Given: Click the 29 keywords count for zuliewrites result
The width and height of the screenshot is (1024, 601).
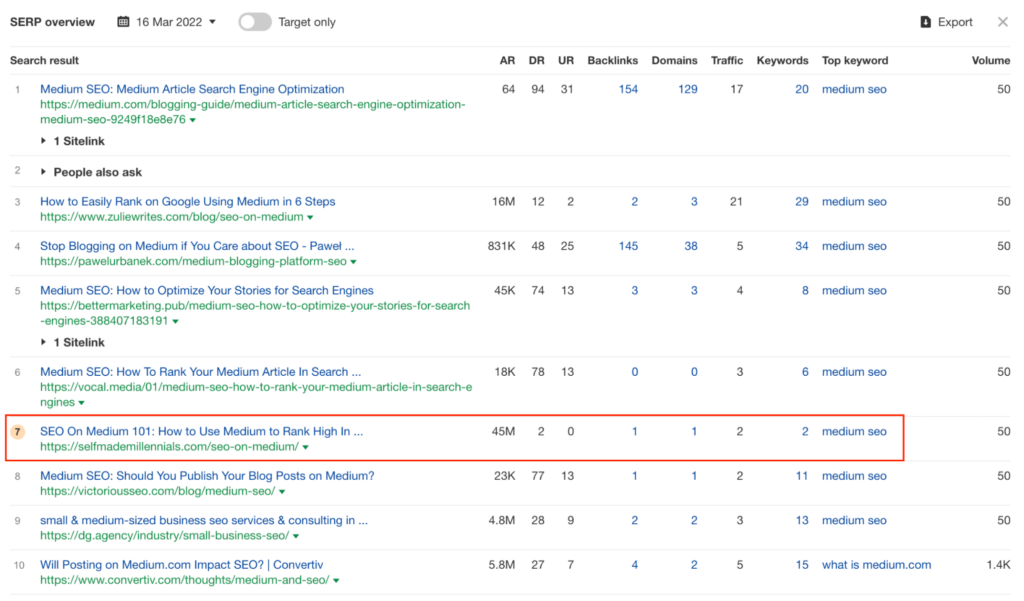Looking at the screenshot, I should click(801, 201).
